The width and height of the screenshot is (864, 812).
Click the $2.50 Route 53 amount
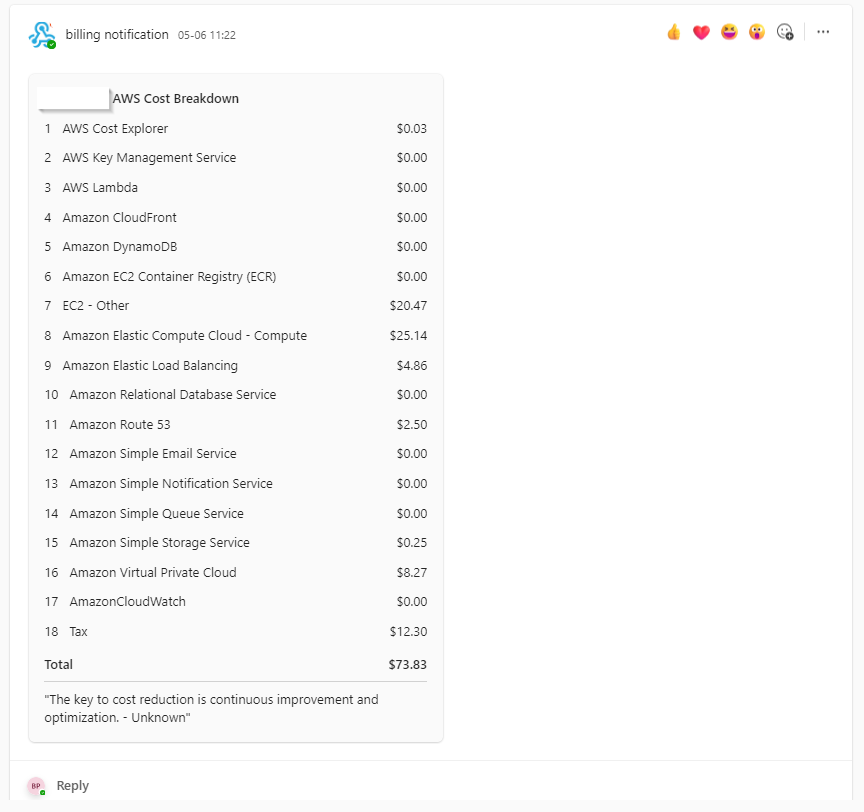[x=412, y=425]
